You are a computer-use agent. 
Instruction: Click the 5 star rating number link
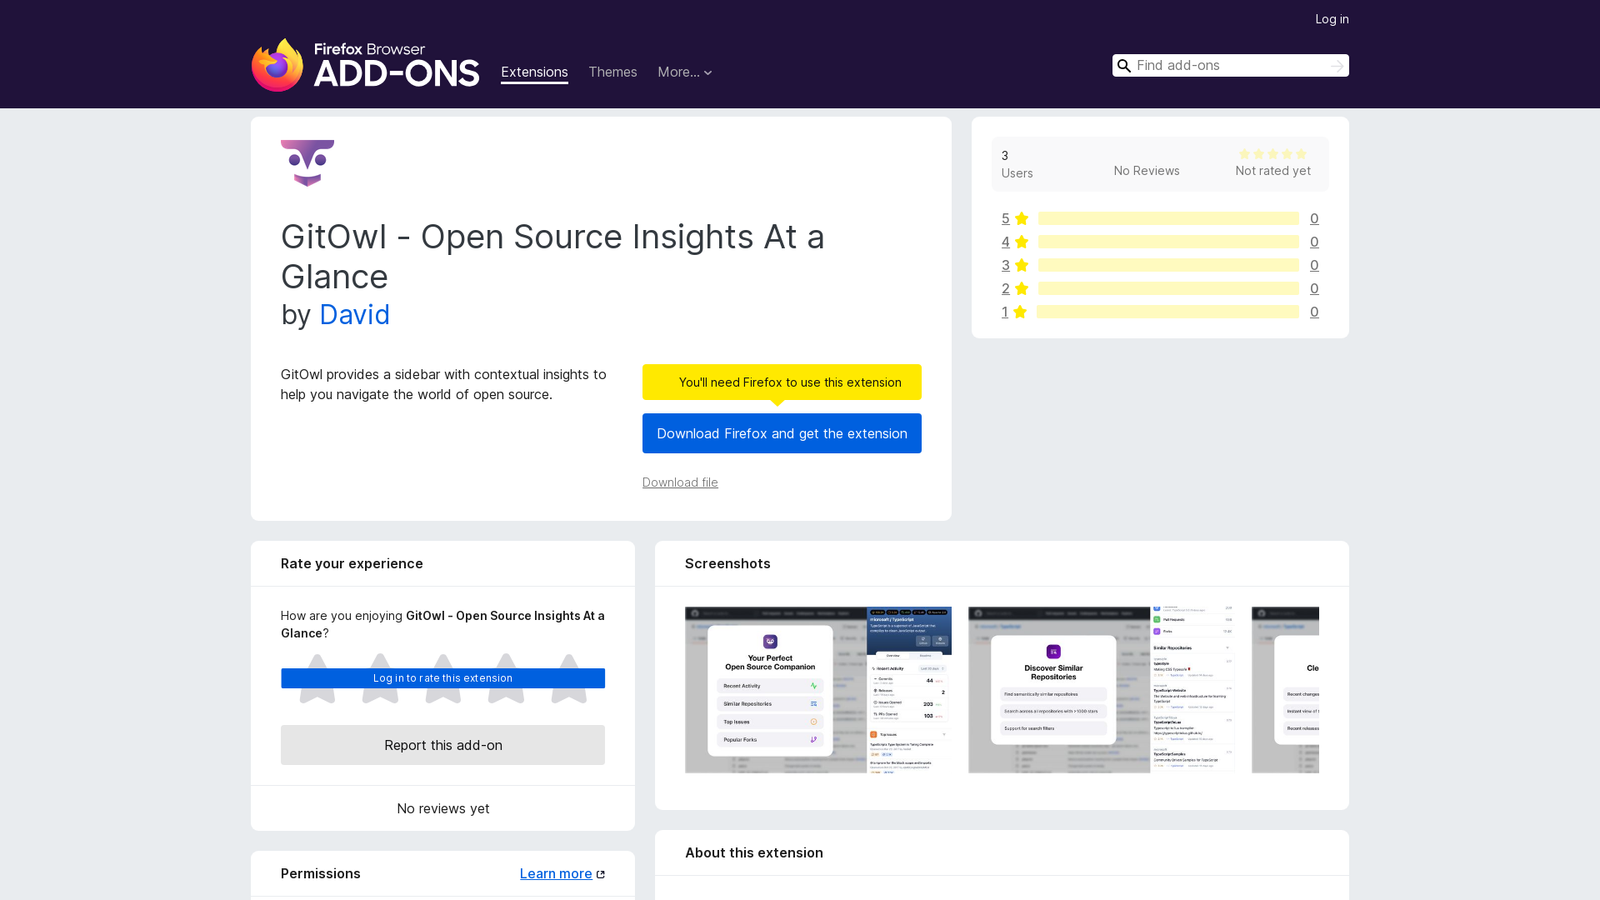[x=1005, y=219]
